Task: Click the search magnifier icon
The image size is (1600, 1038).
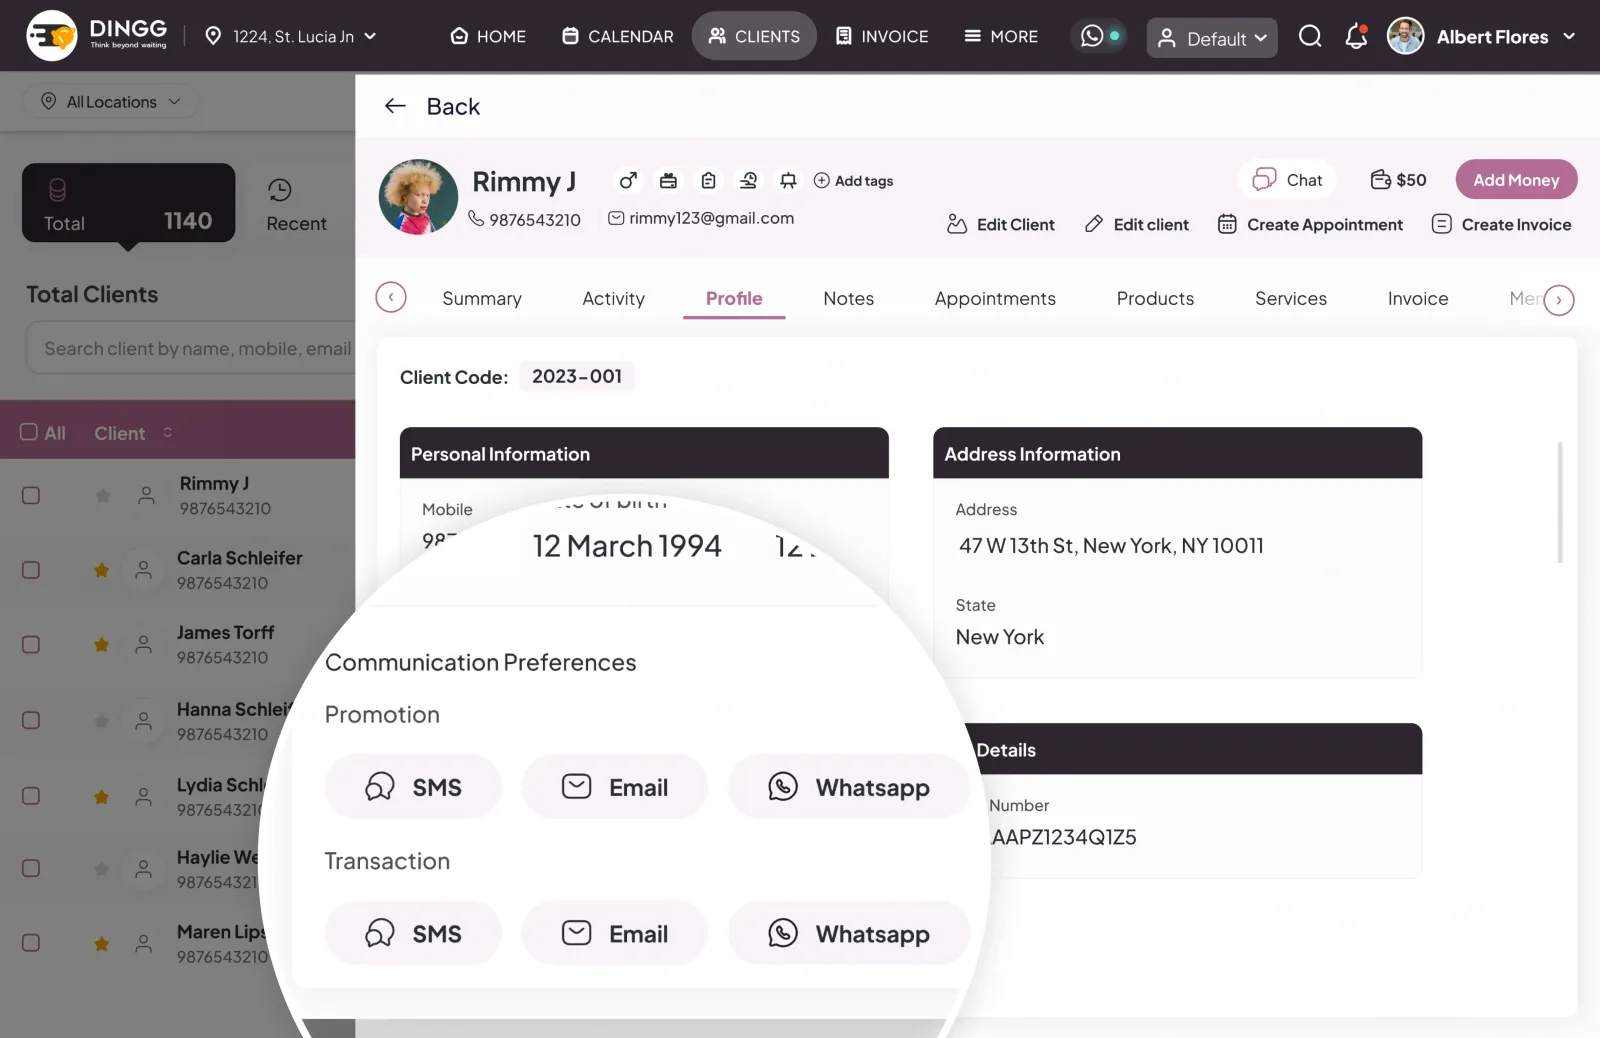Action: click(x=1310, y=37)
